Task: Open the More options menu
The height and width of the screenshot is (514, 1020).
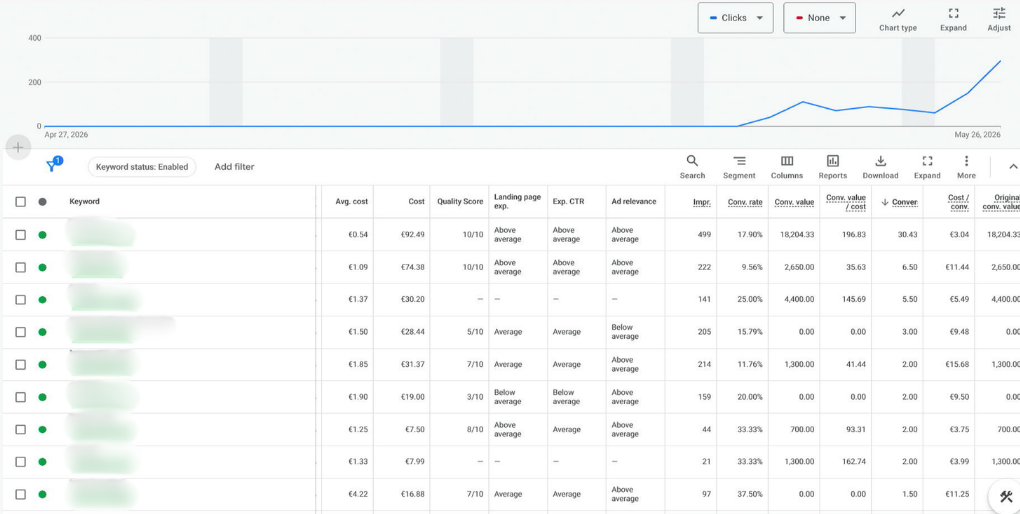Action: (x=966, y=167)
